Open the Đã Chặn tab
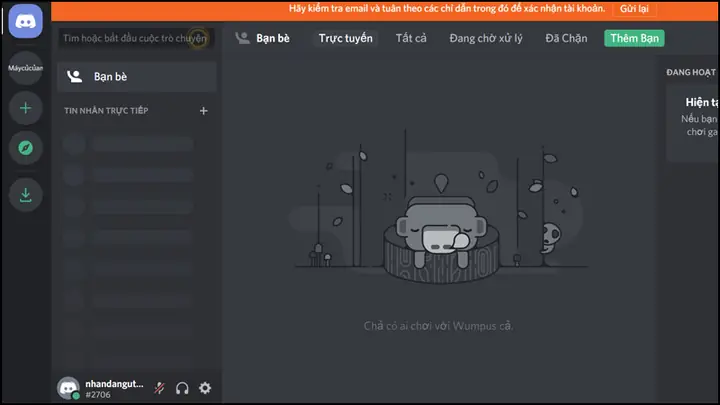 [x=566, y=38]
